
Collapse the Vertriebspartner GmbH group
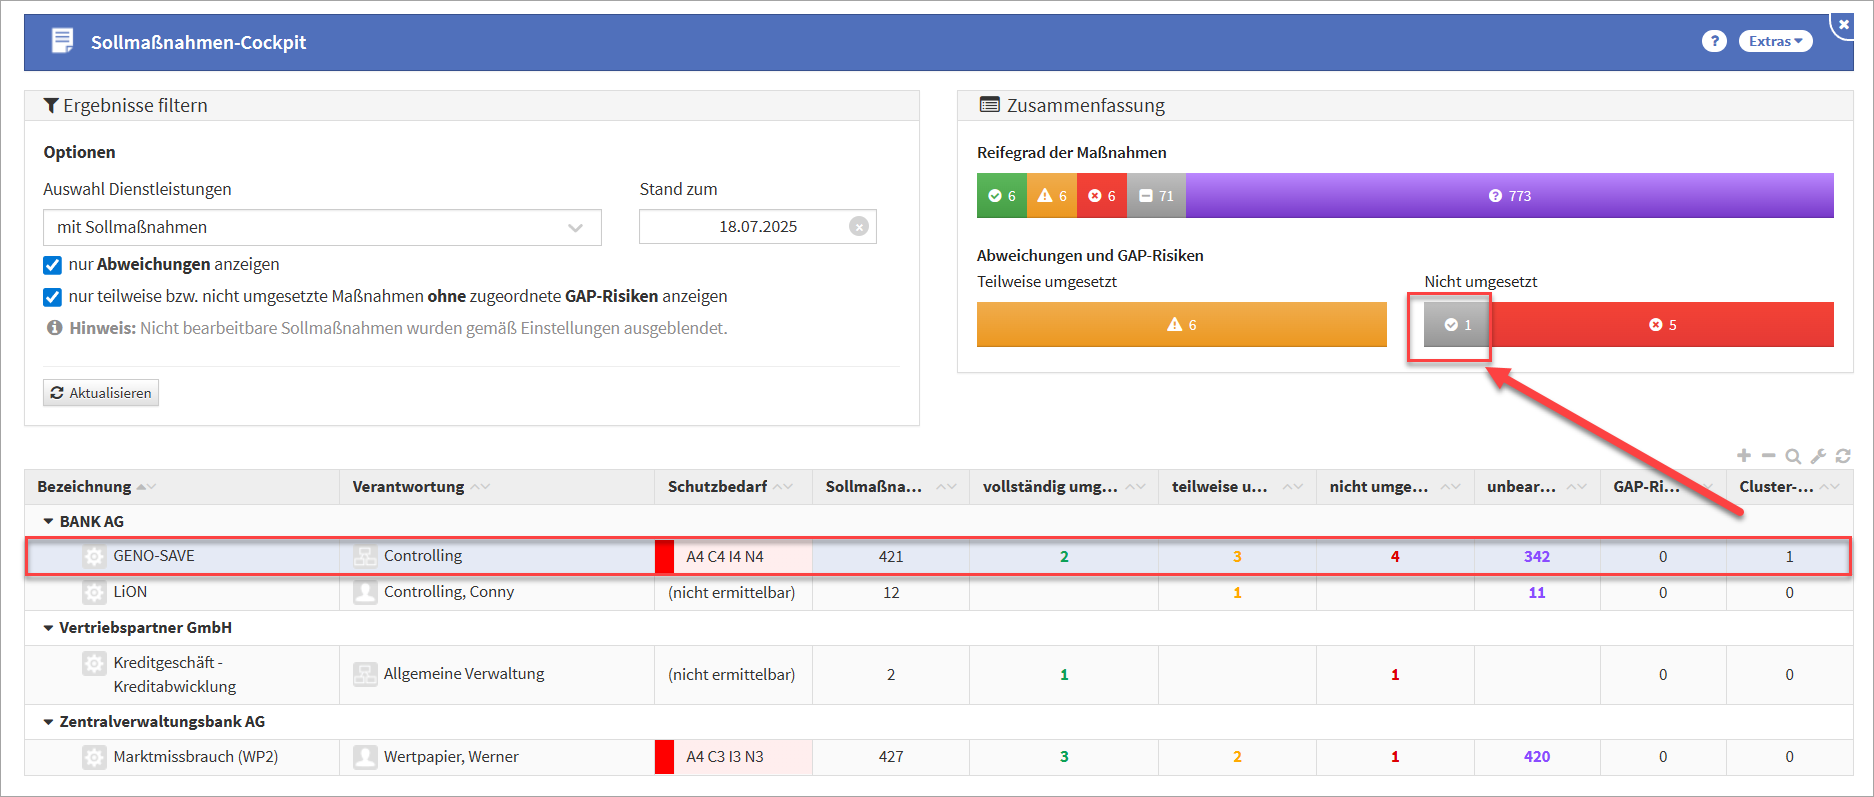pos(48,628)
